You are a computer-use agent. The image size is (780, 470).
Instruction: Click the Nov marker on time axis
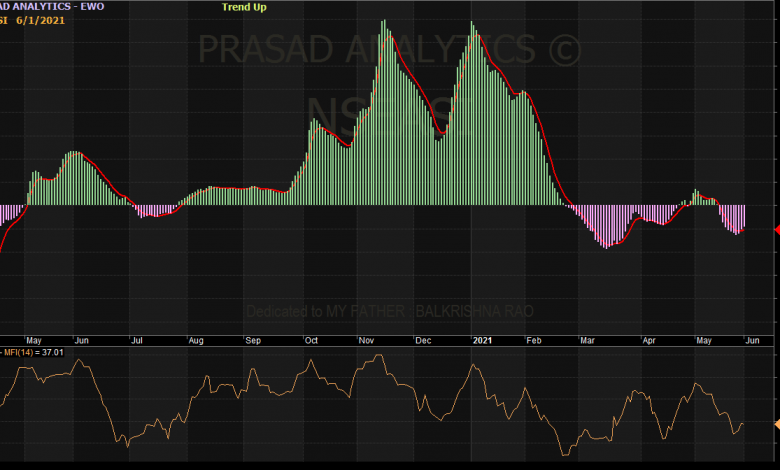[366, 341]
